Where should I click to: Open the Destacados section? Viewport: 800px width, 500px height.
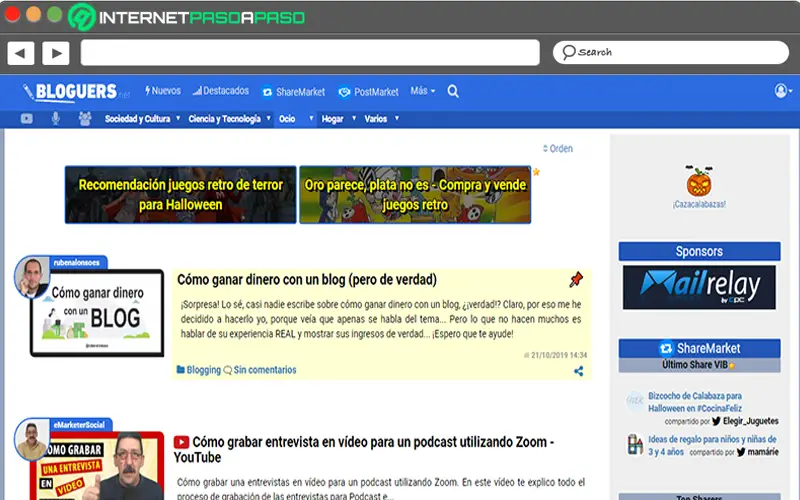coord(221,91)
